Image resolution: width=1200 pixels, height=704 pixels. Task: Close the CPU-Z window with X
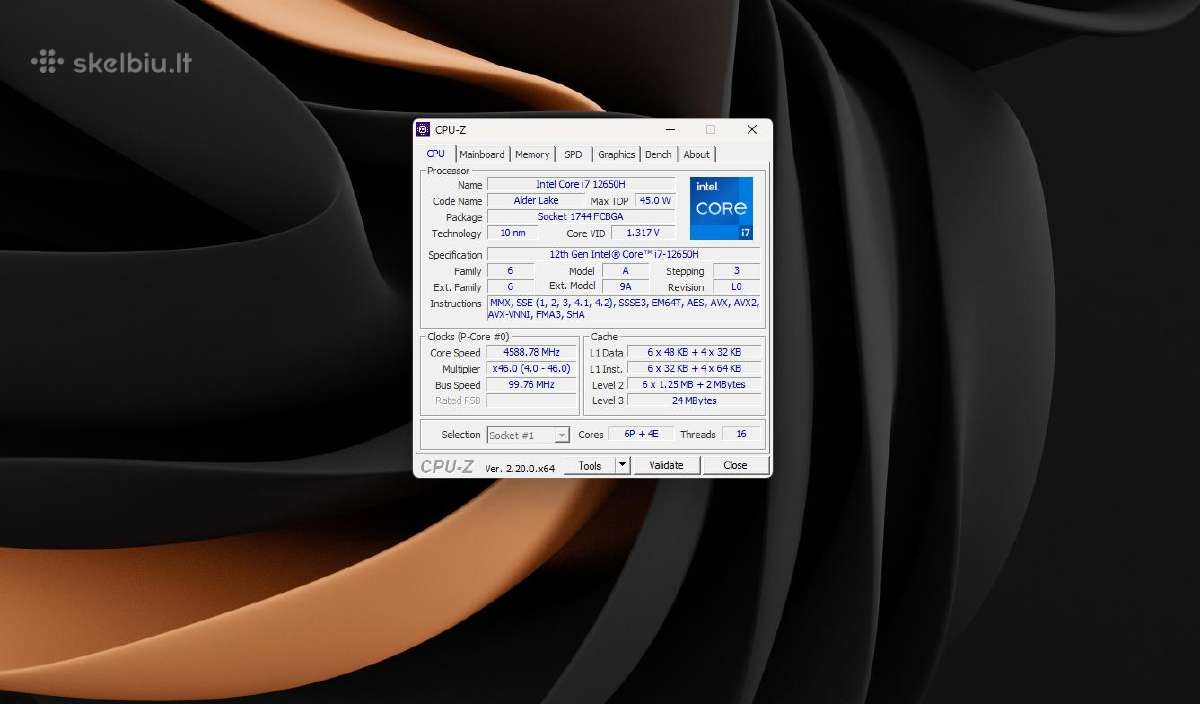pyautogui.click(x=752, y=130)
